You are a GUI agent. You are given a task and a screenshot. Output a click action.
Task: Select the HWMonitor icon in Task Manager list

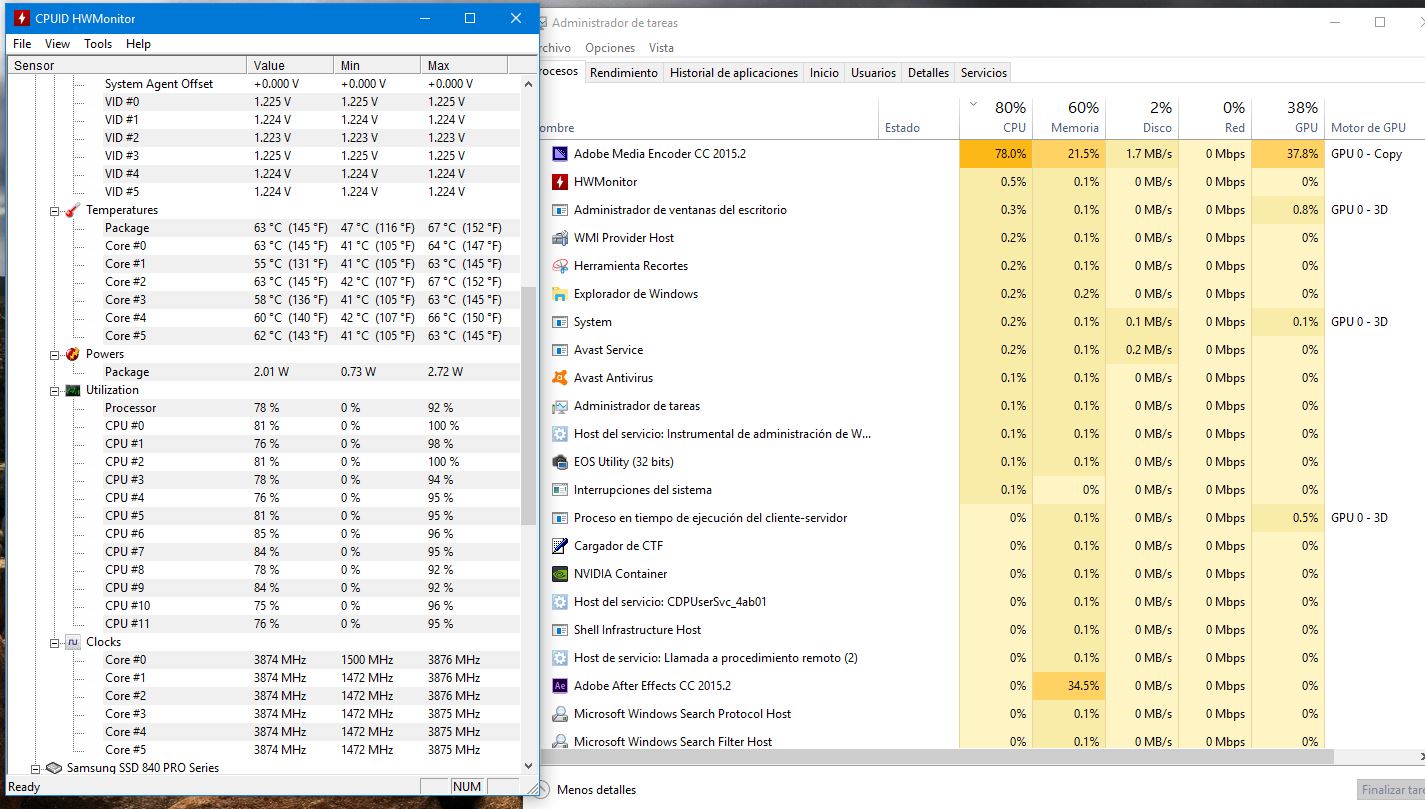560,182
